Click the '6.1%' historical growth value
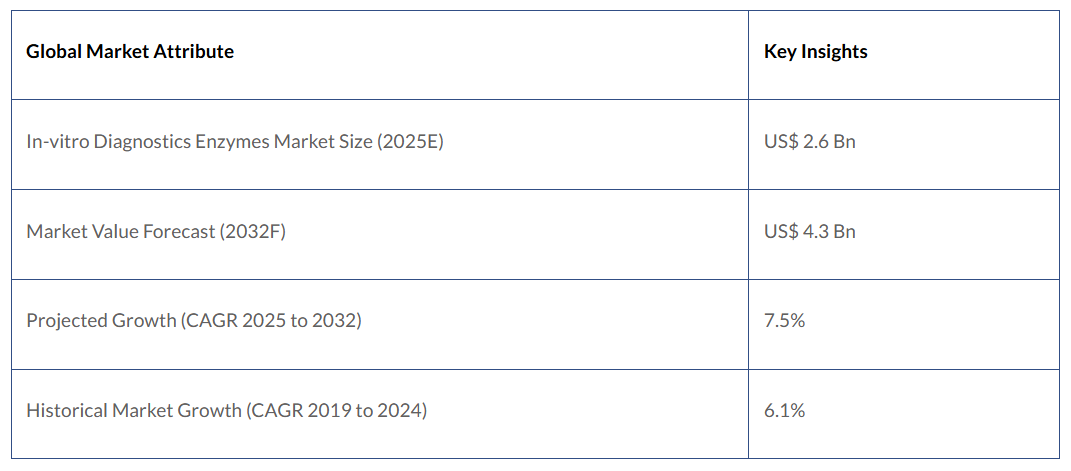This screenshot has height=471, width=1071. coord(784,411)
